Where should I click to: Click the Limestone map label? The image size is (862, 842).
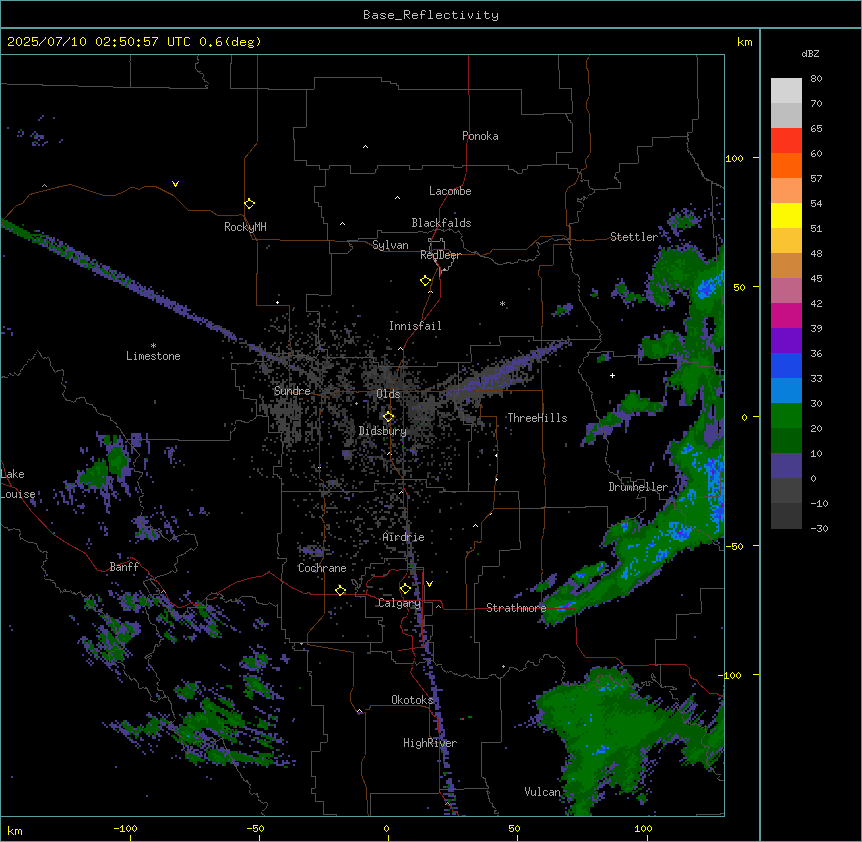click(x=153, y=356)
